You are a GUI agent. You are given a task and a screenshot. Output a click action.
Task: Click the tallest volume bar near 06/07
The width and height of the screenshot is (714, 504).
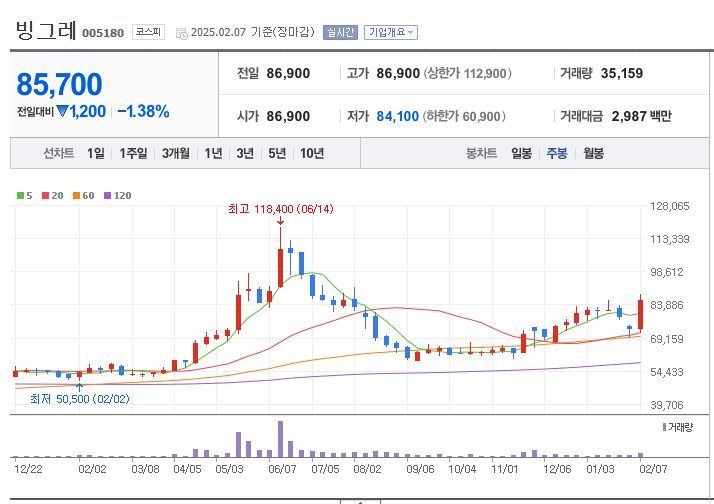[280, 439]
